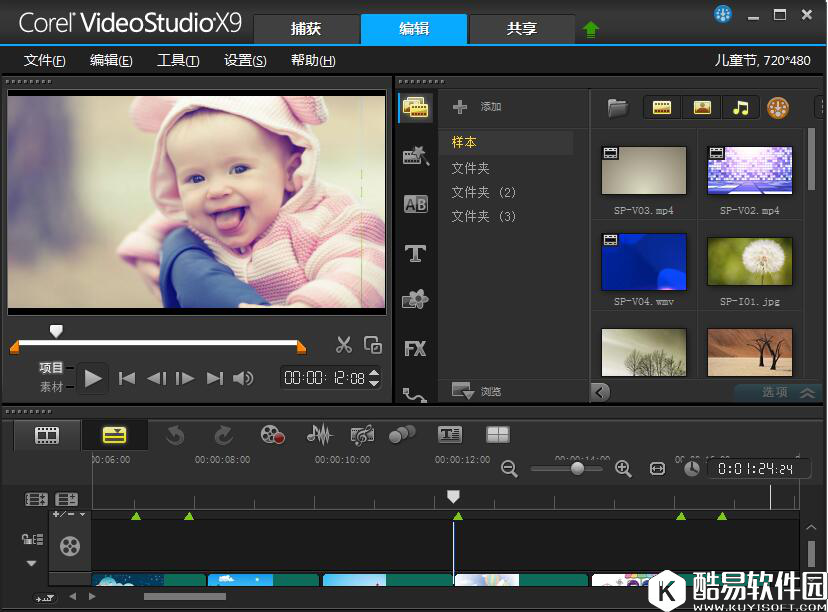
Task: Toggle audio file display in library
Action: (740, 108)
